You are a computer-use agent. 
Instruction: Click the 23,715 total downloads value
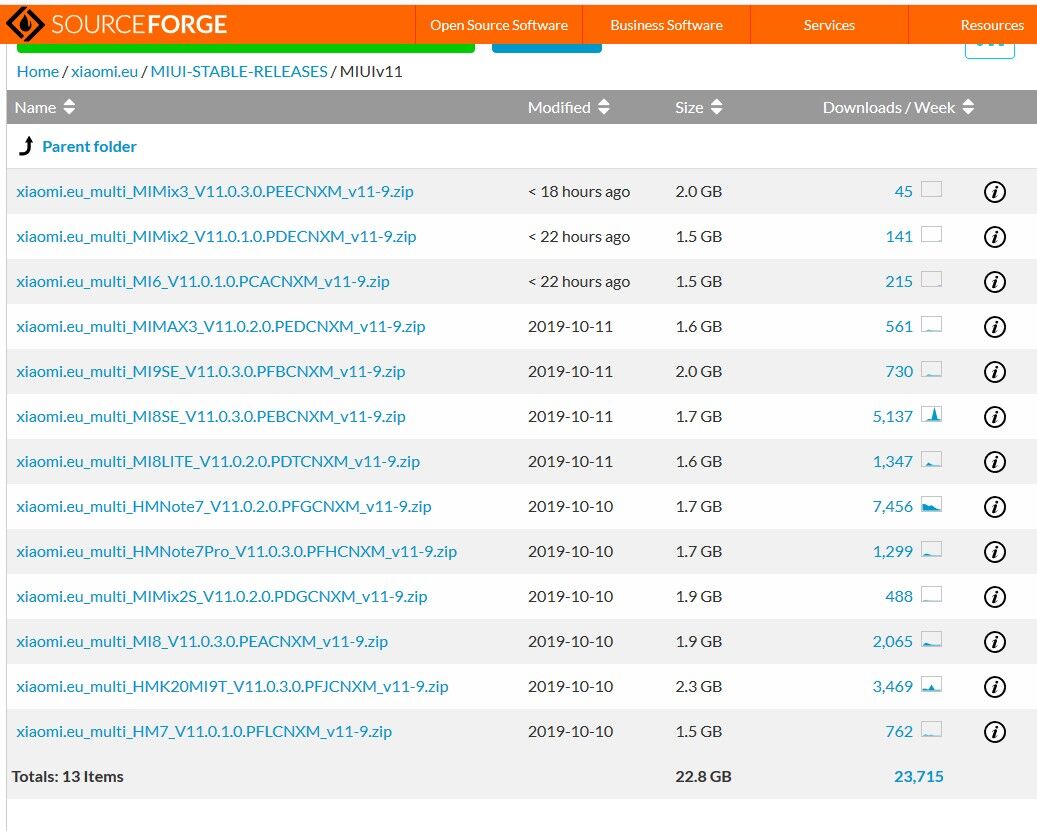pyautogui.click(x=919, y=776)
